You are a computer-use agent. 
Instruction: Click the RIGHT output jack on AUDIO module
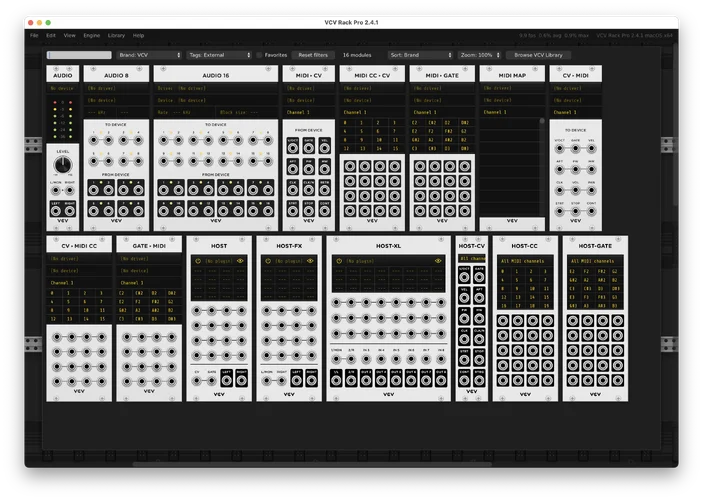point(70,211)
